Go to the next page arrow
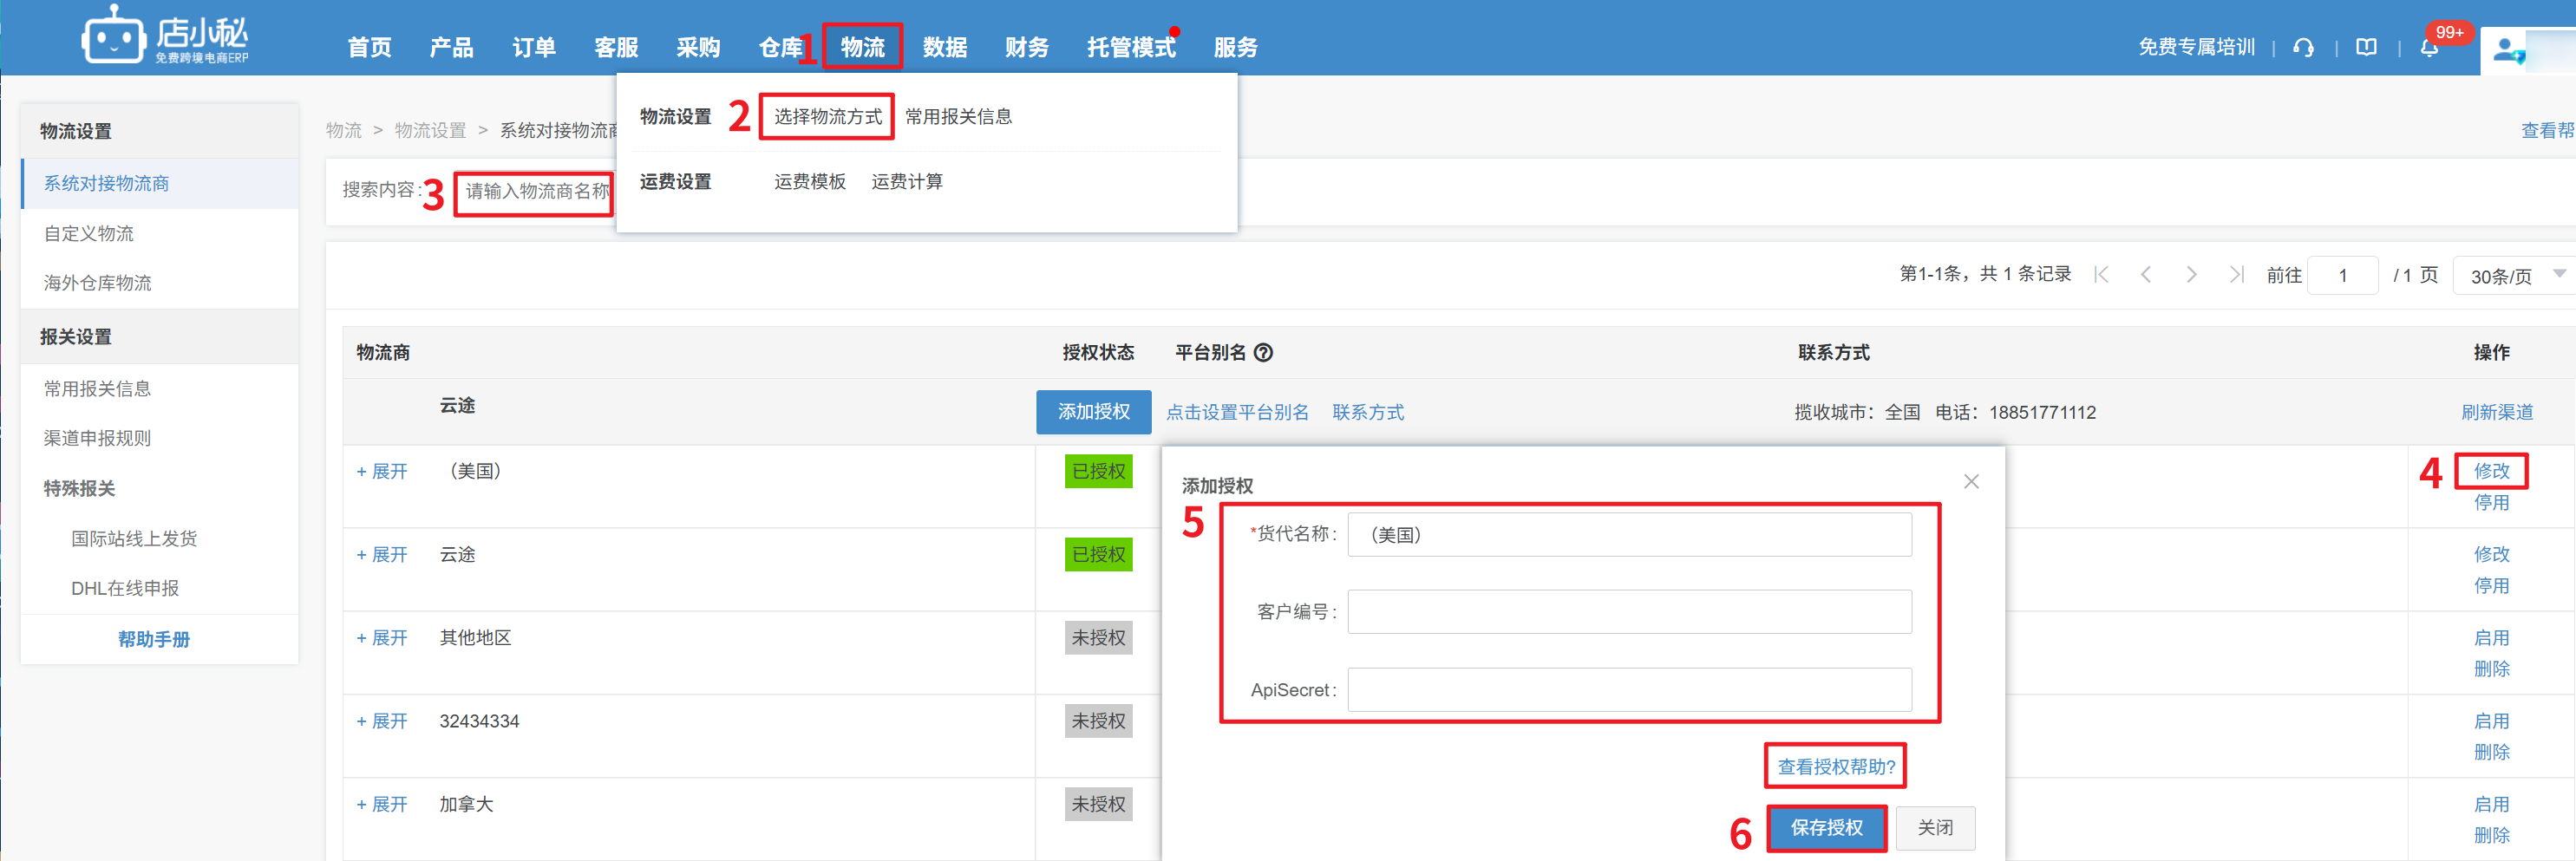Image resolution: width=2576 pixels, height=861 pixels. 2191,275
